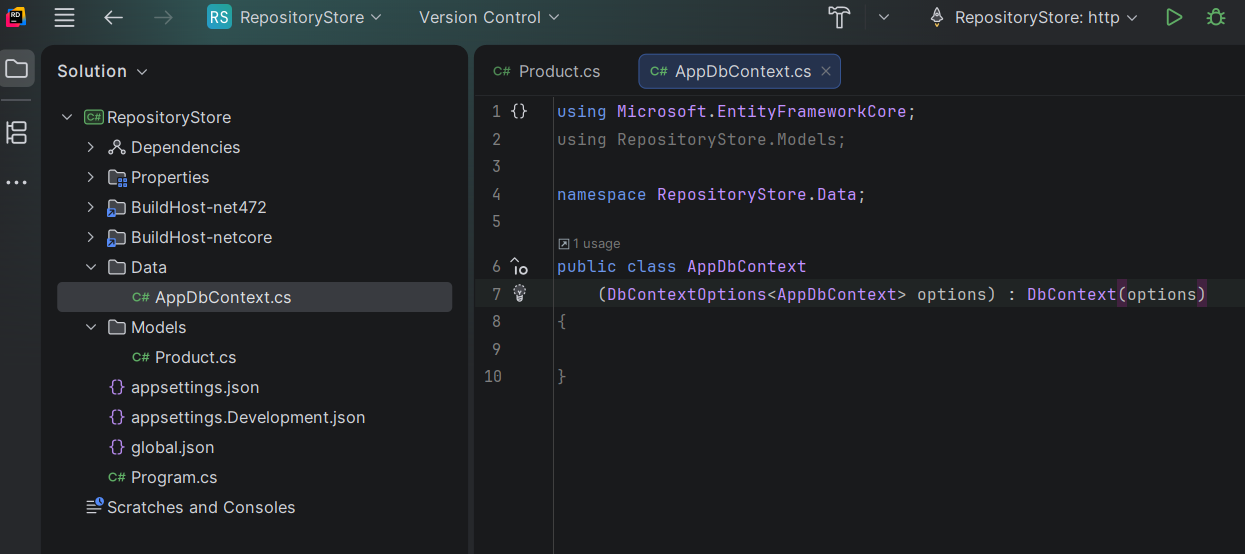
Task: Open the Structure tool window icon
Action: pos(16,132)
